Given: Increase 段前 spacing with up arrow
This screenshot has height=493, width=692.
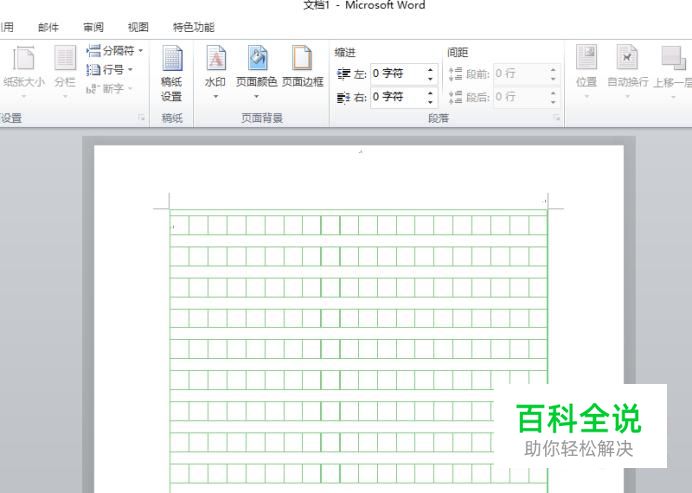Looking at the screenshot, I should [x=553, y=69].
